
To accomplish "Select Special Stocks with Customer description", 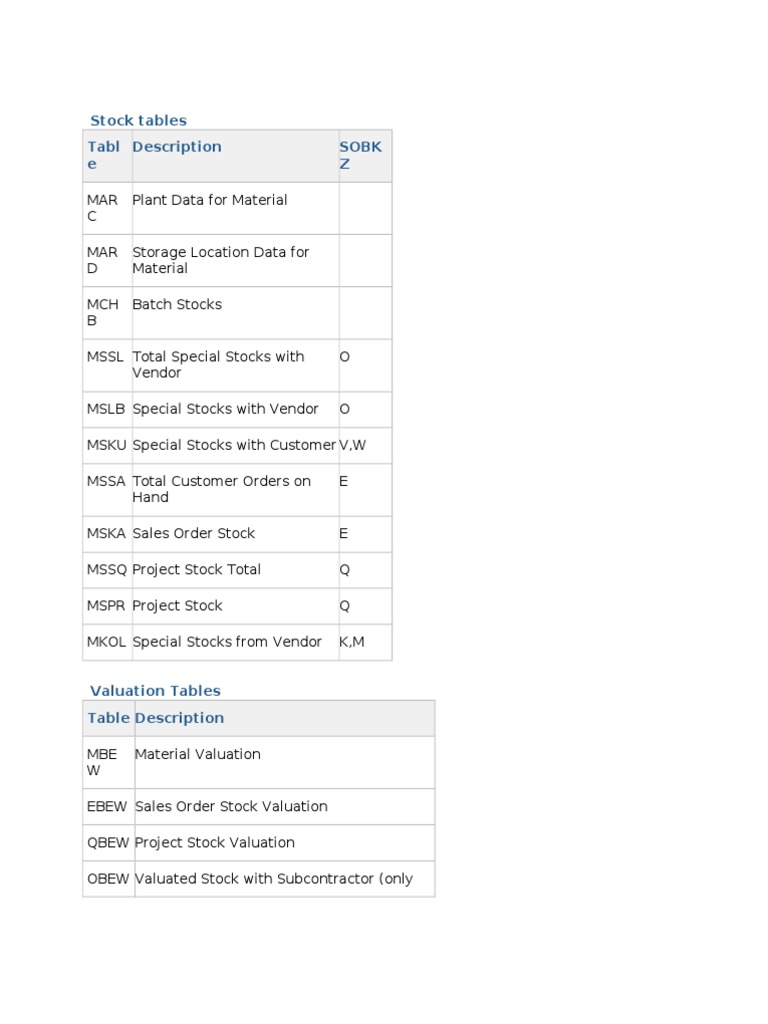I will pyautogui.click(x=234, y=445).
